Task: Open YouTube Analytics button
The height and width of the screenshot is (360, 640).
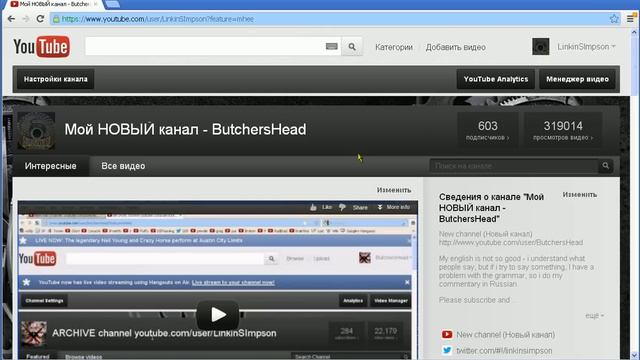Action: coord(496,79)
